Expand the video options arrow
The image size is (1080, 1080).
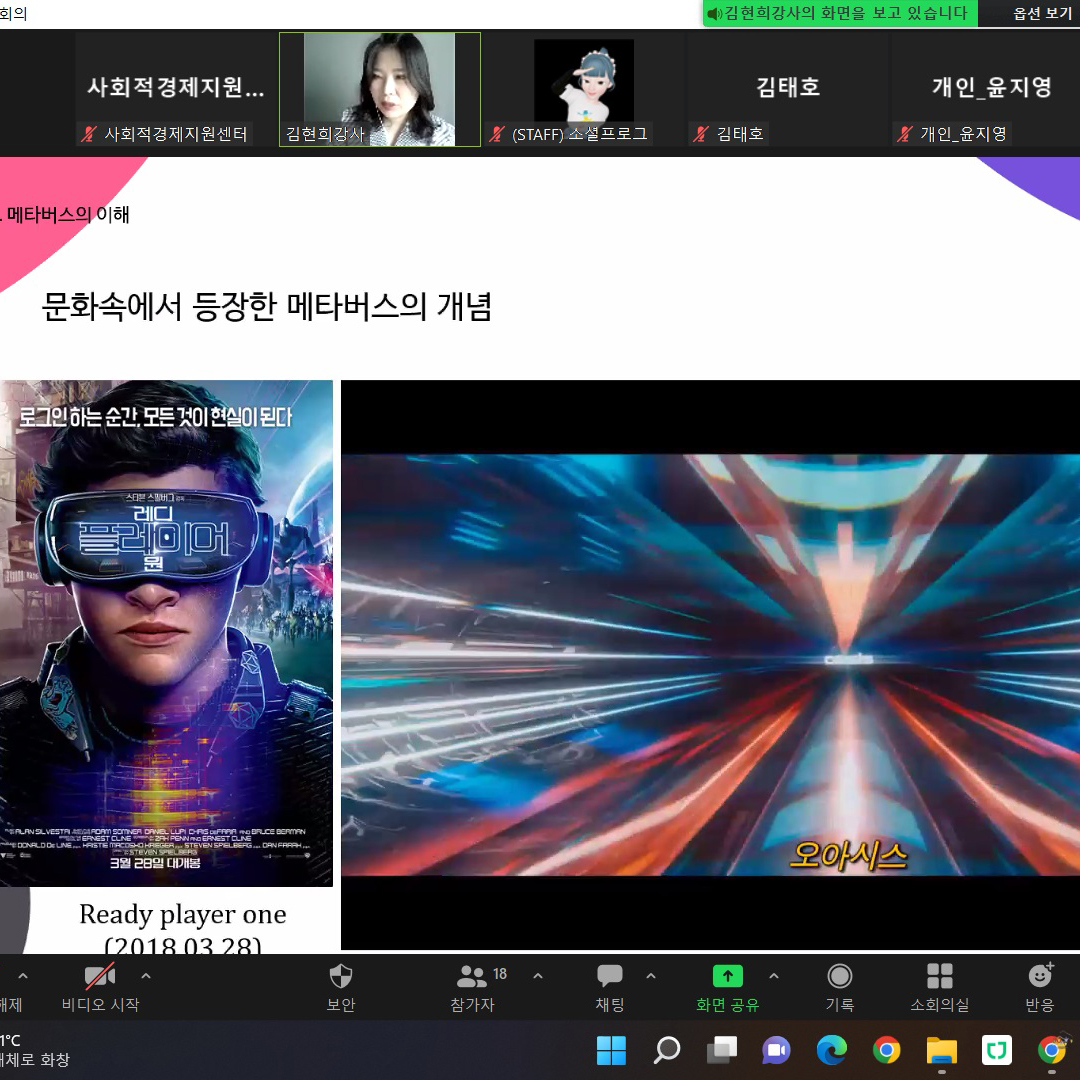point(146,976)
